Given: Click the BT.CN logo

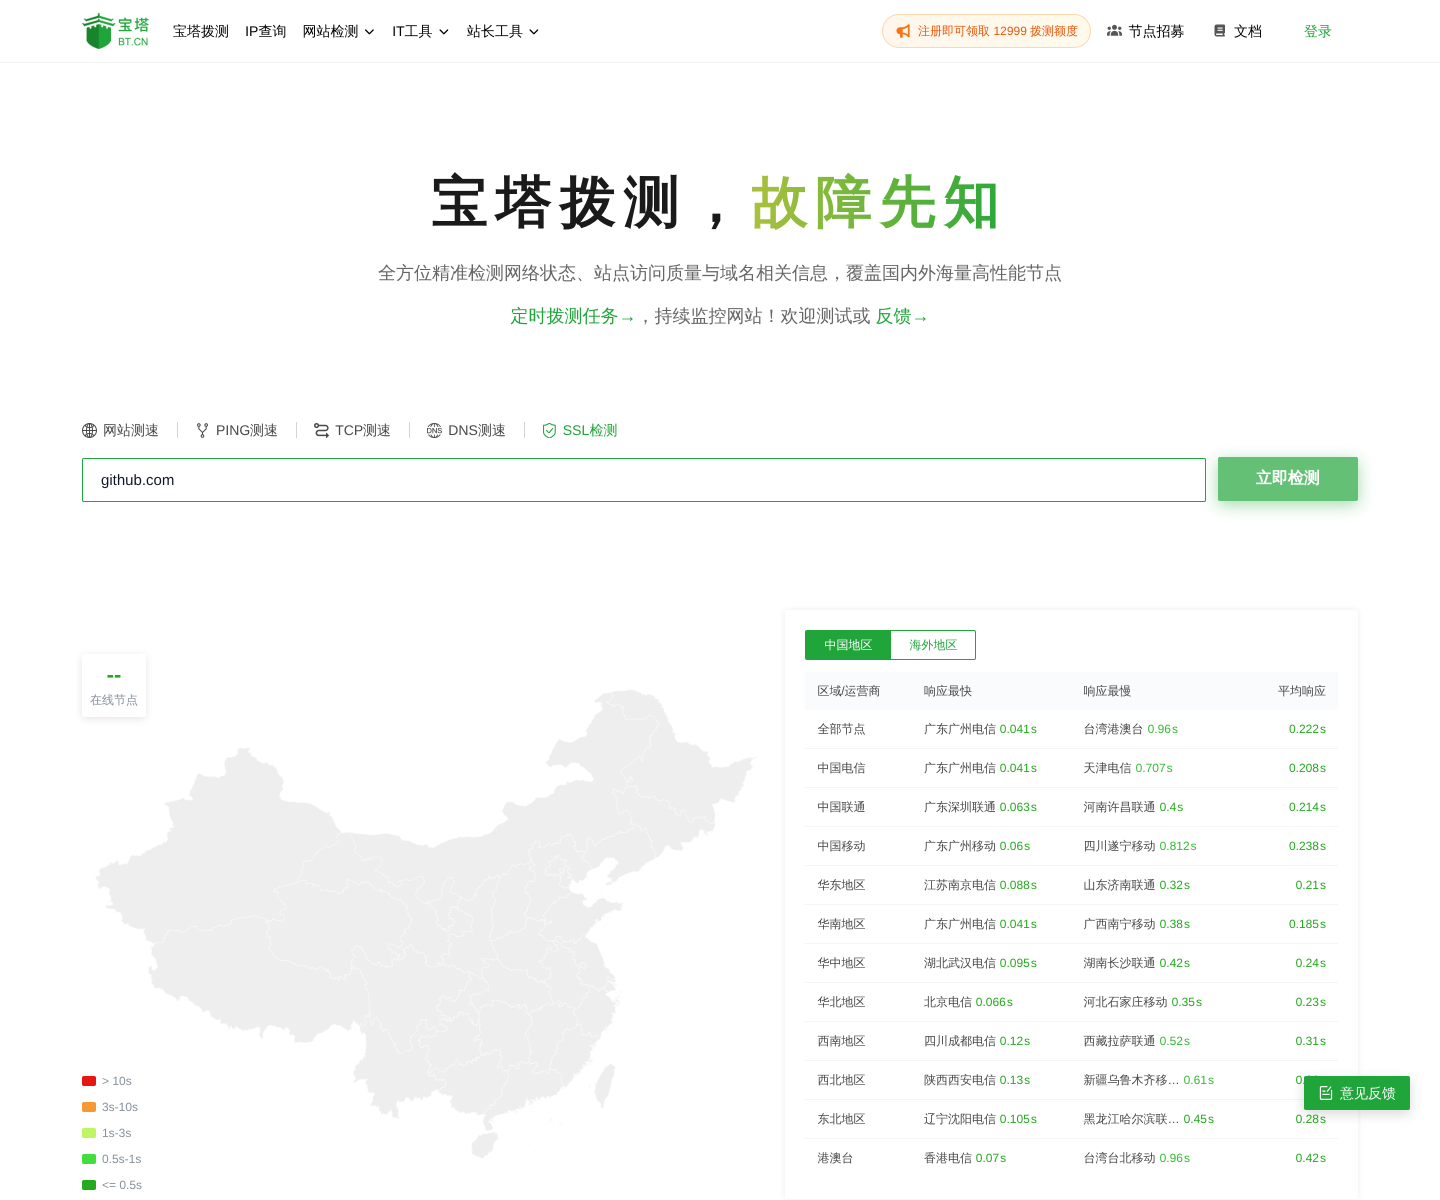Looking at the screenshot, I should (x=116, y=31).
